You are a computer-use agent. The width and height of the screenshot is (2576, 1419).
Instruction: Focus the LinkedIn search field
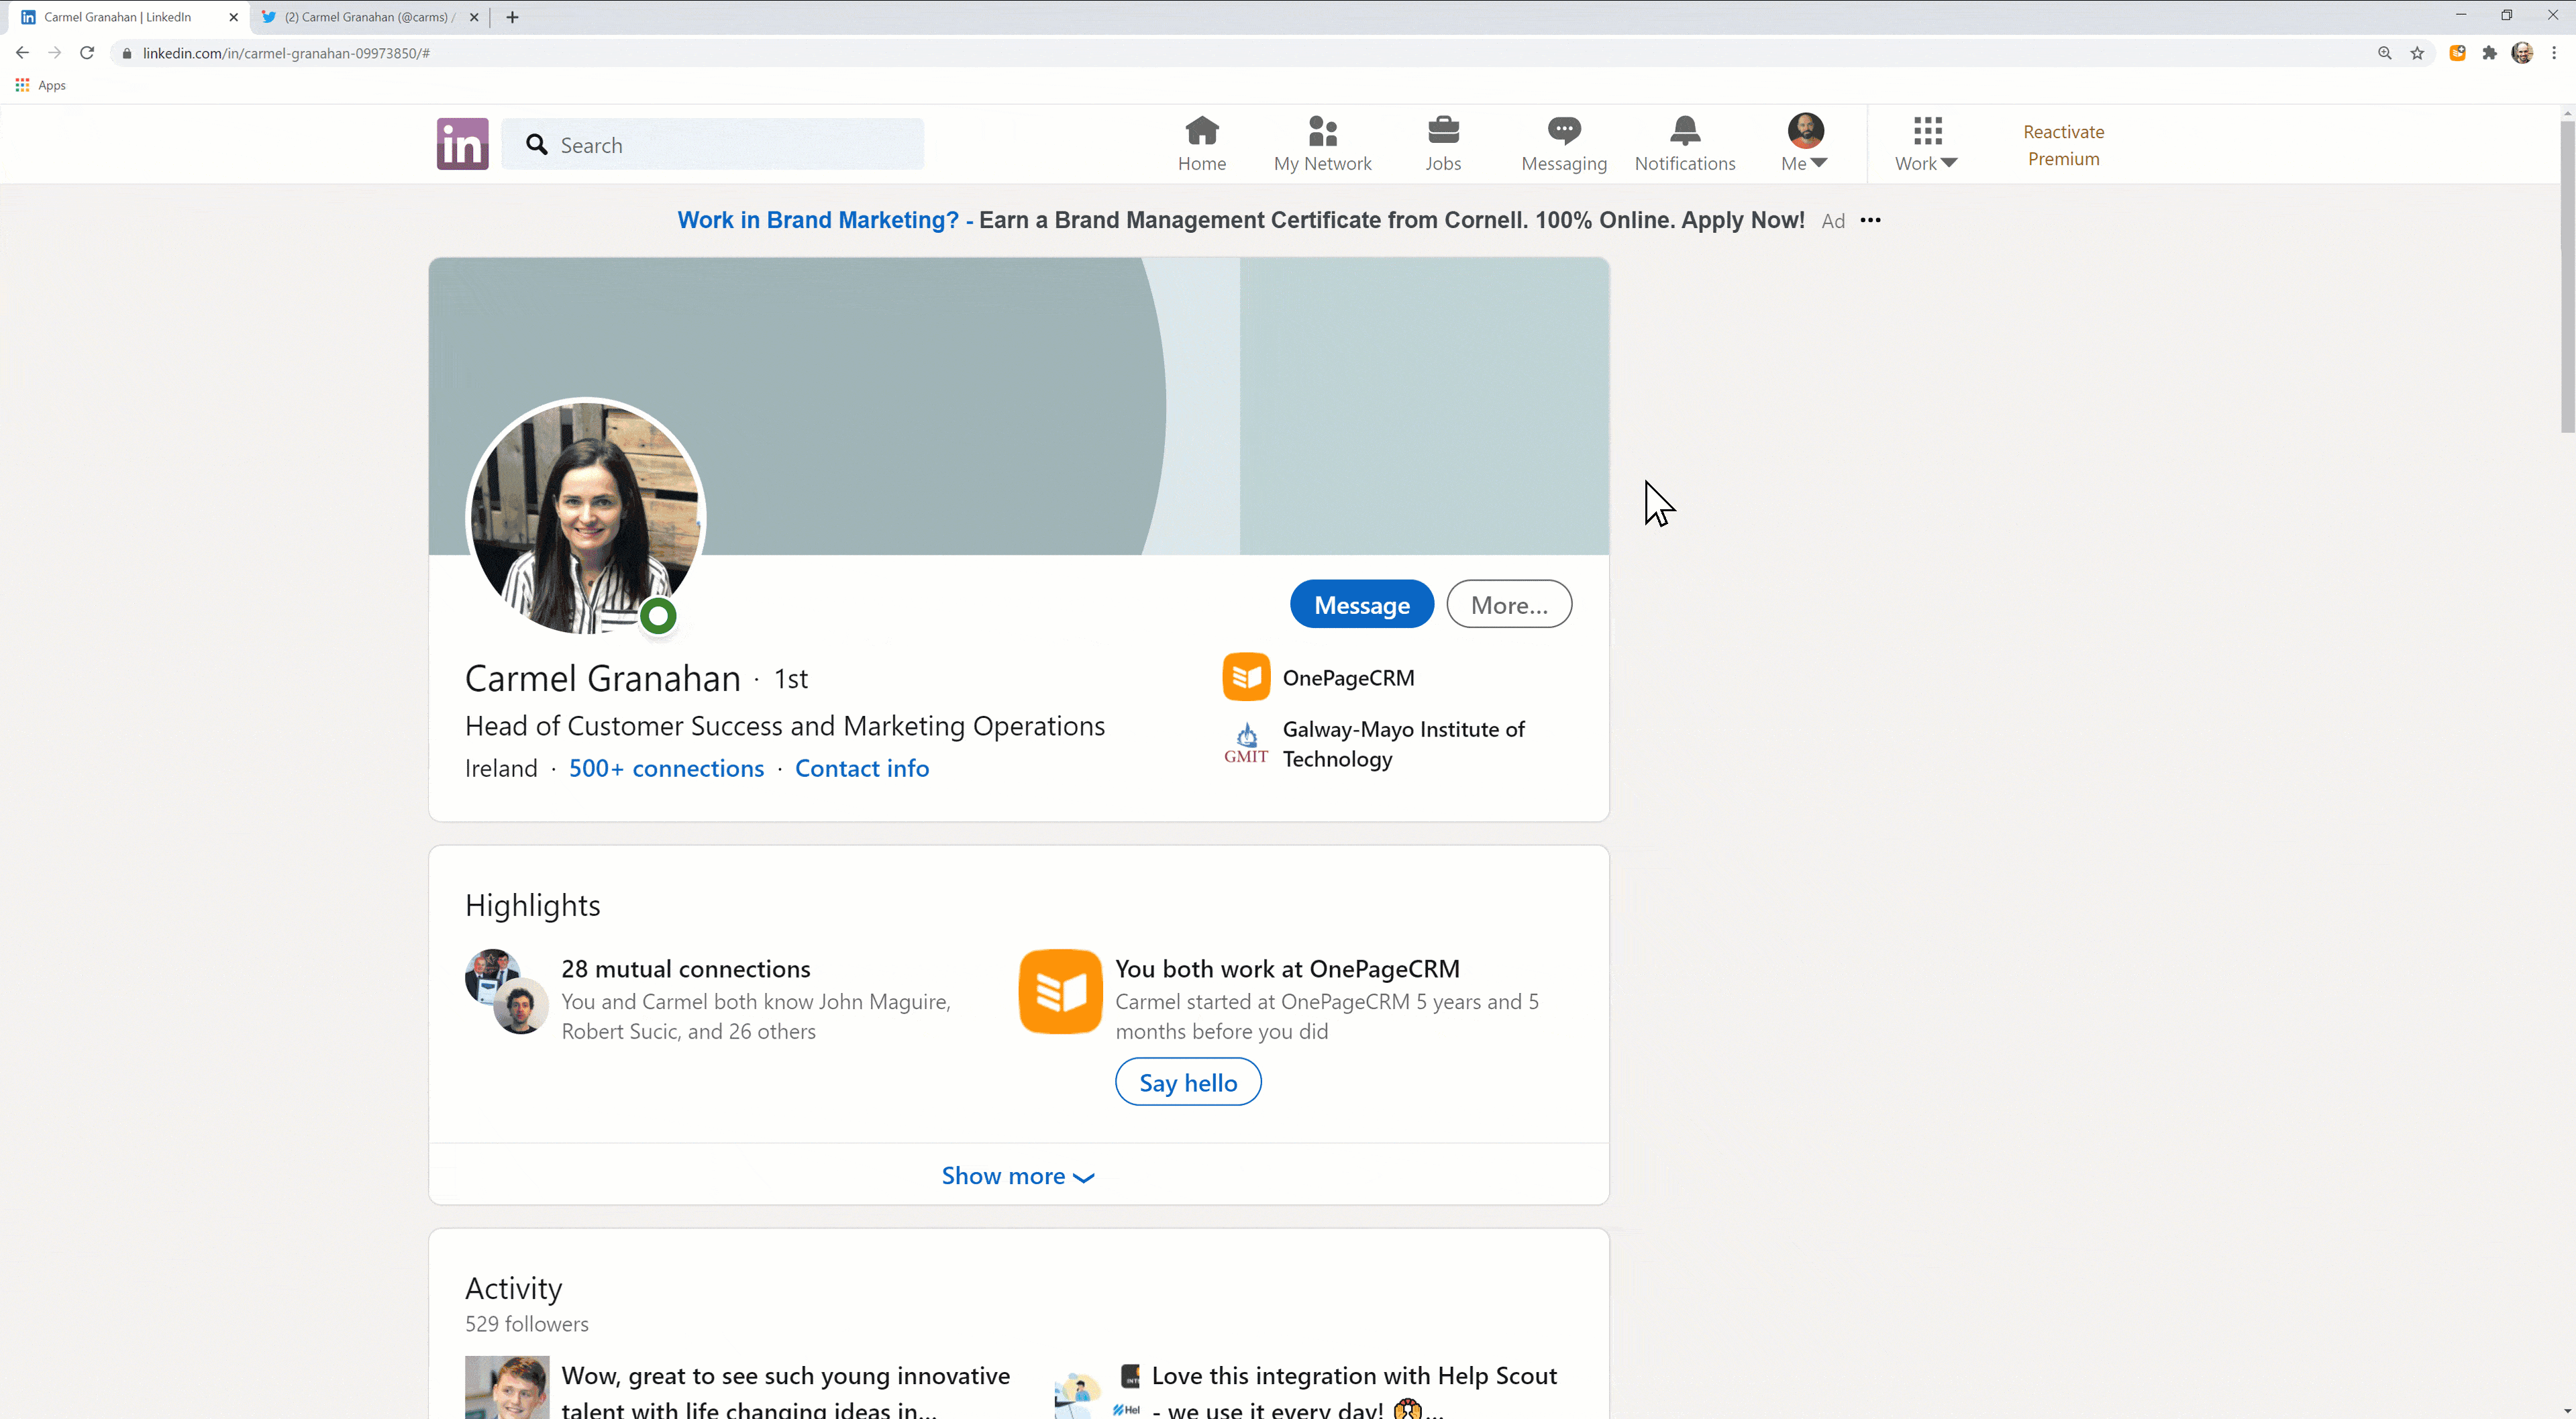tap(712, 145)
